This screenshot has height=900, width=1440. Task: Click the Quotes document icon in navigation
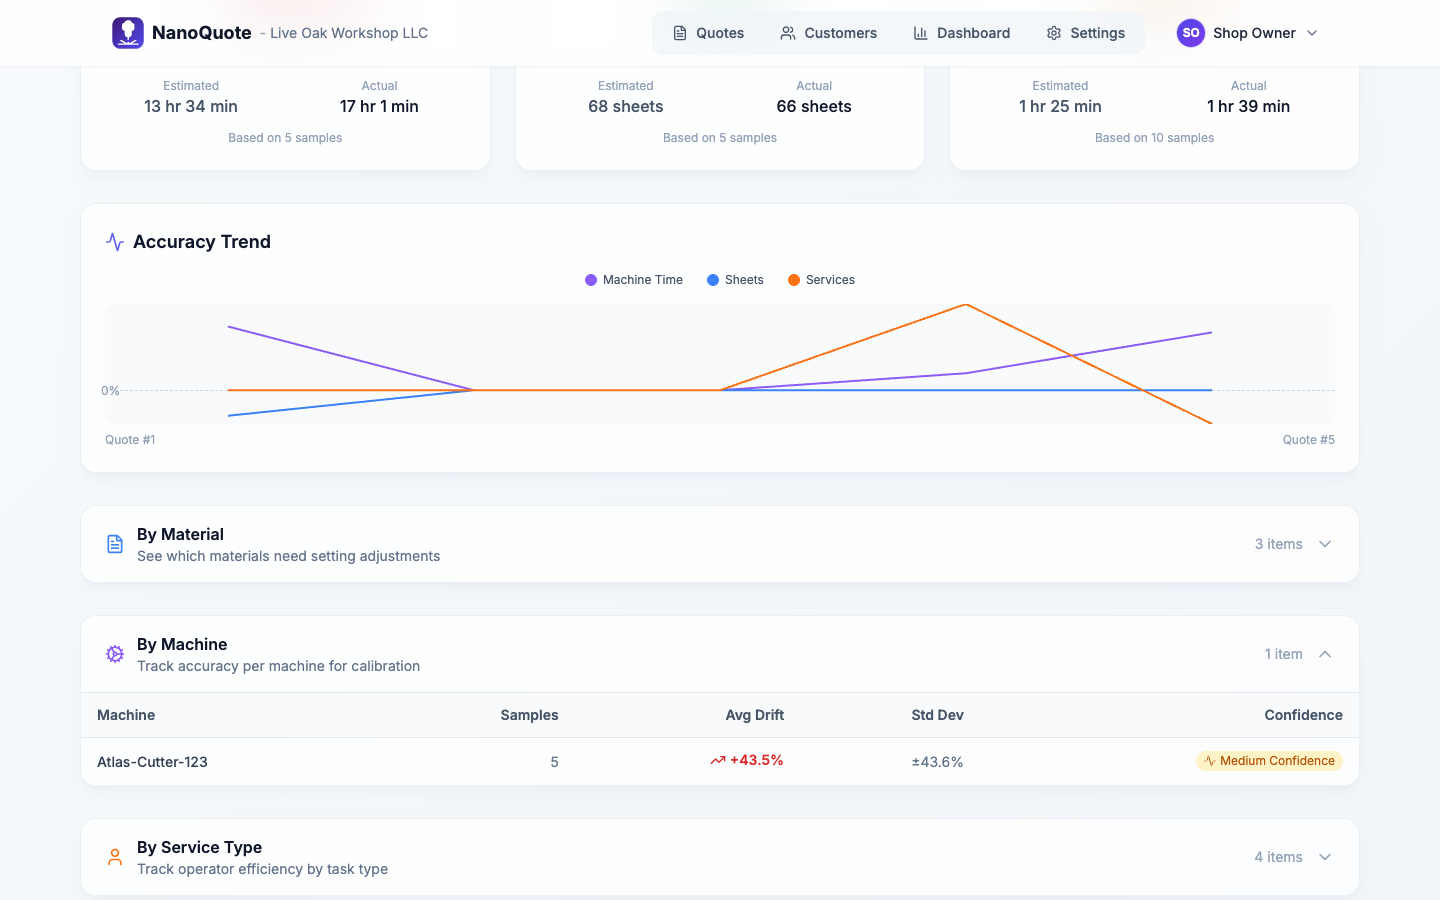tap(680, 33)
